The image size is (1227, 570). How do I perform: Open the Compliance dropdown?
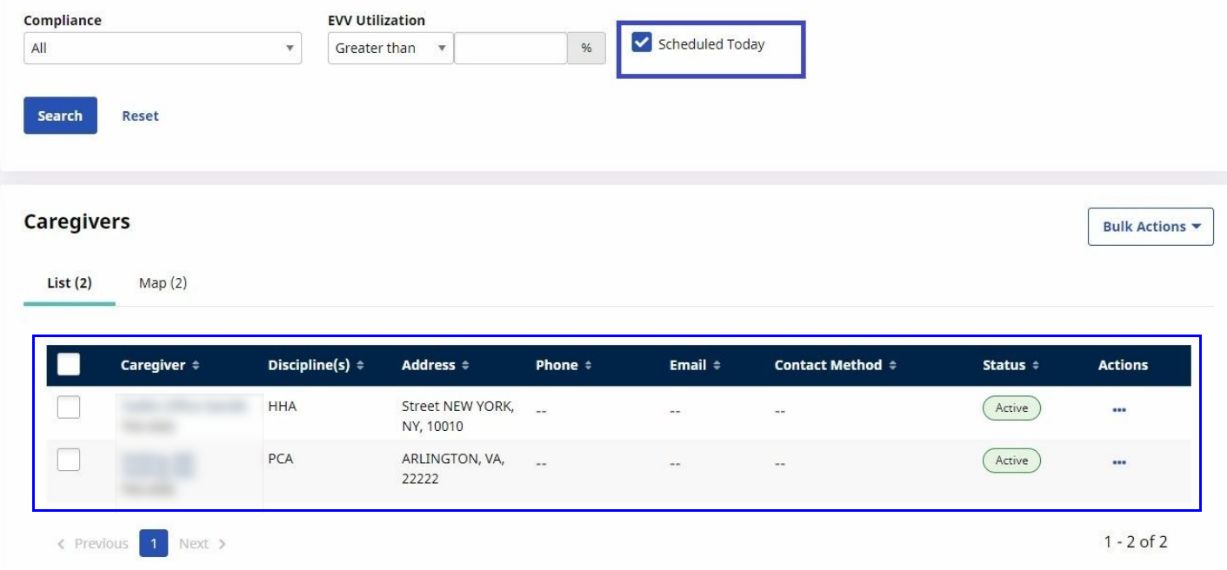click(162, 48)
